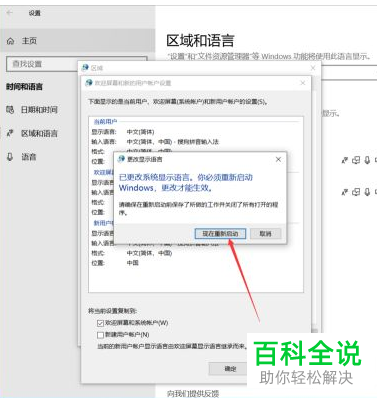This screenshot has width=377, height=398.
Task: Click first listed language's microphone icon
Action: (x=367, y=160)
